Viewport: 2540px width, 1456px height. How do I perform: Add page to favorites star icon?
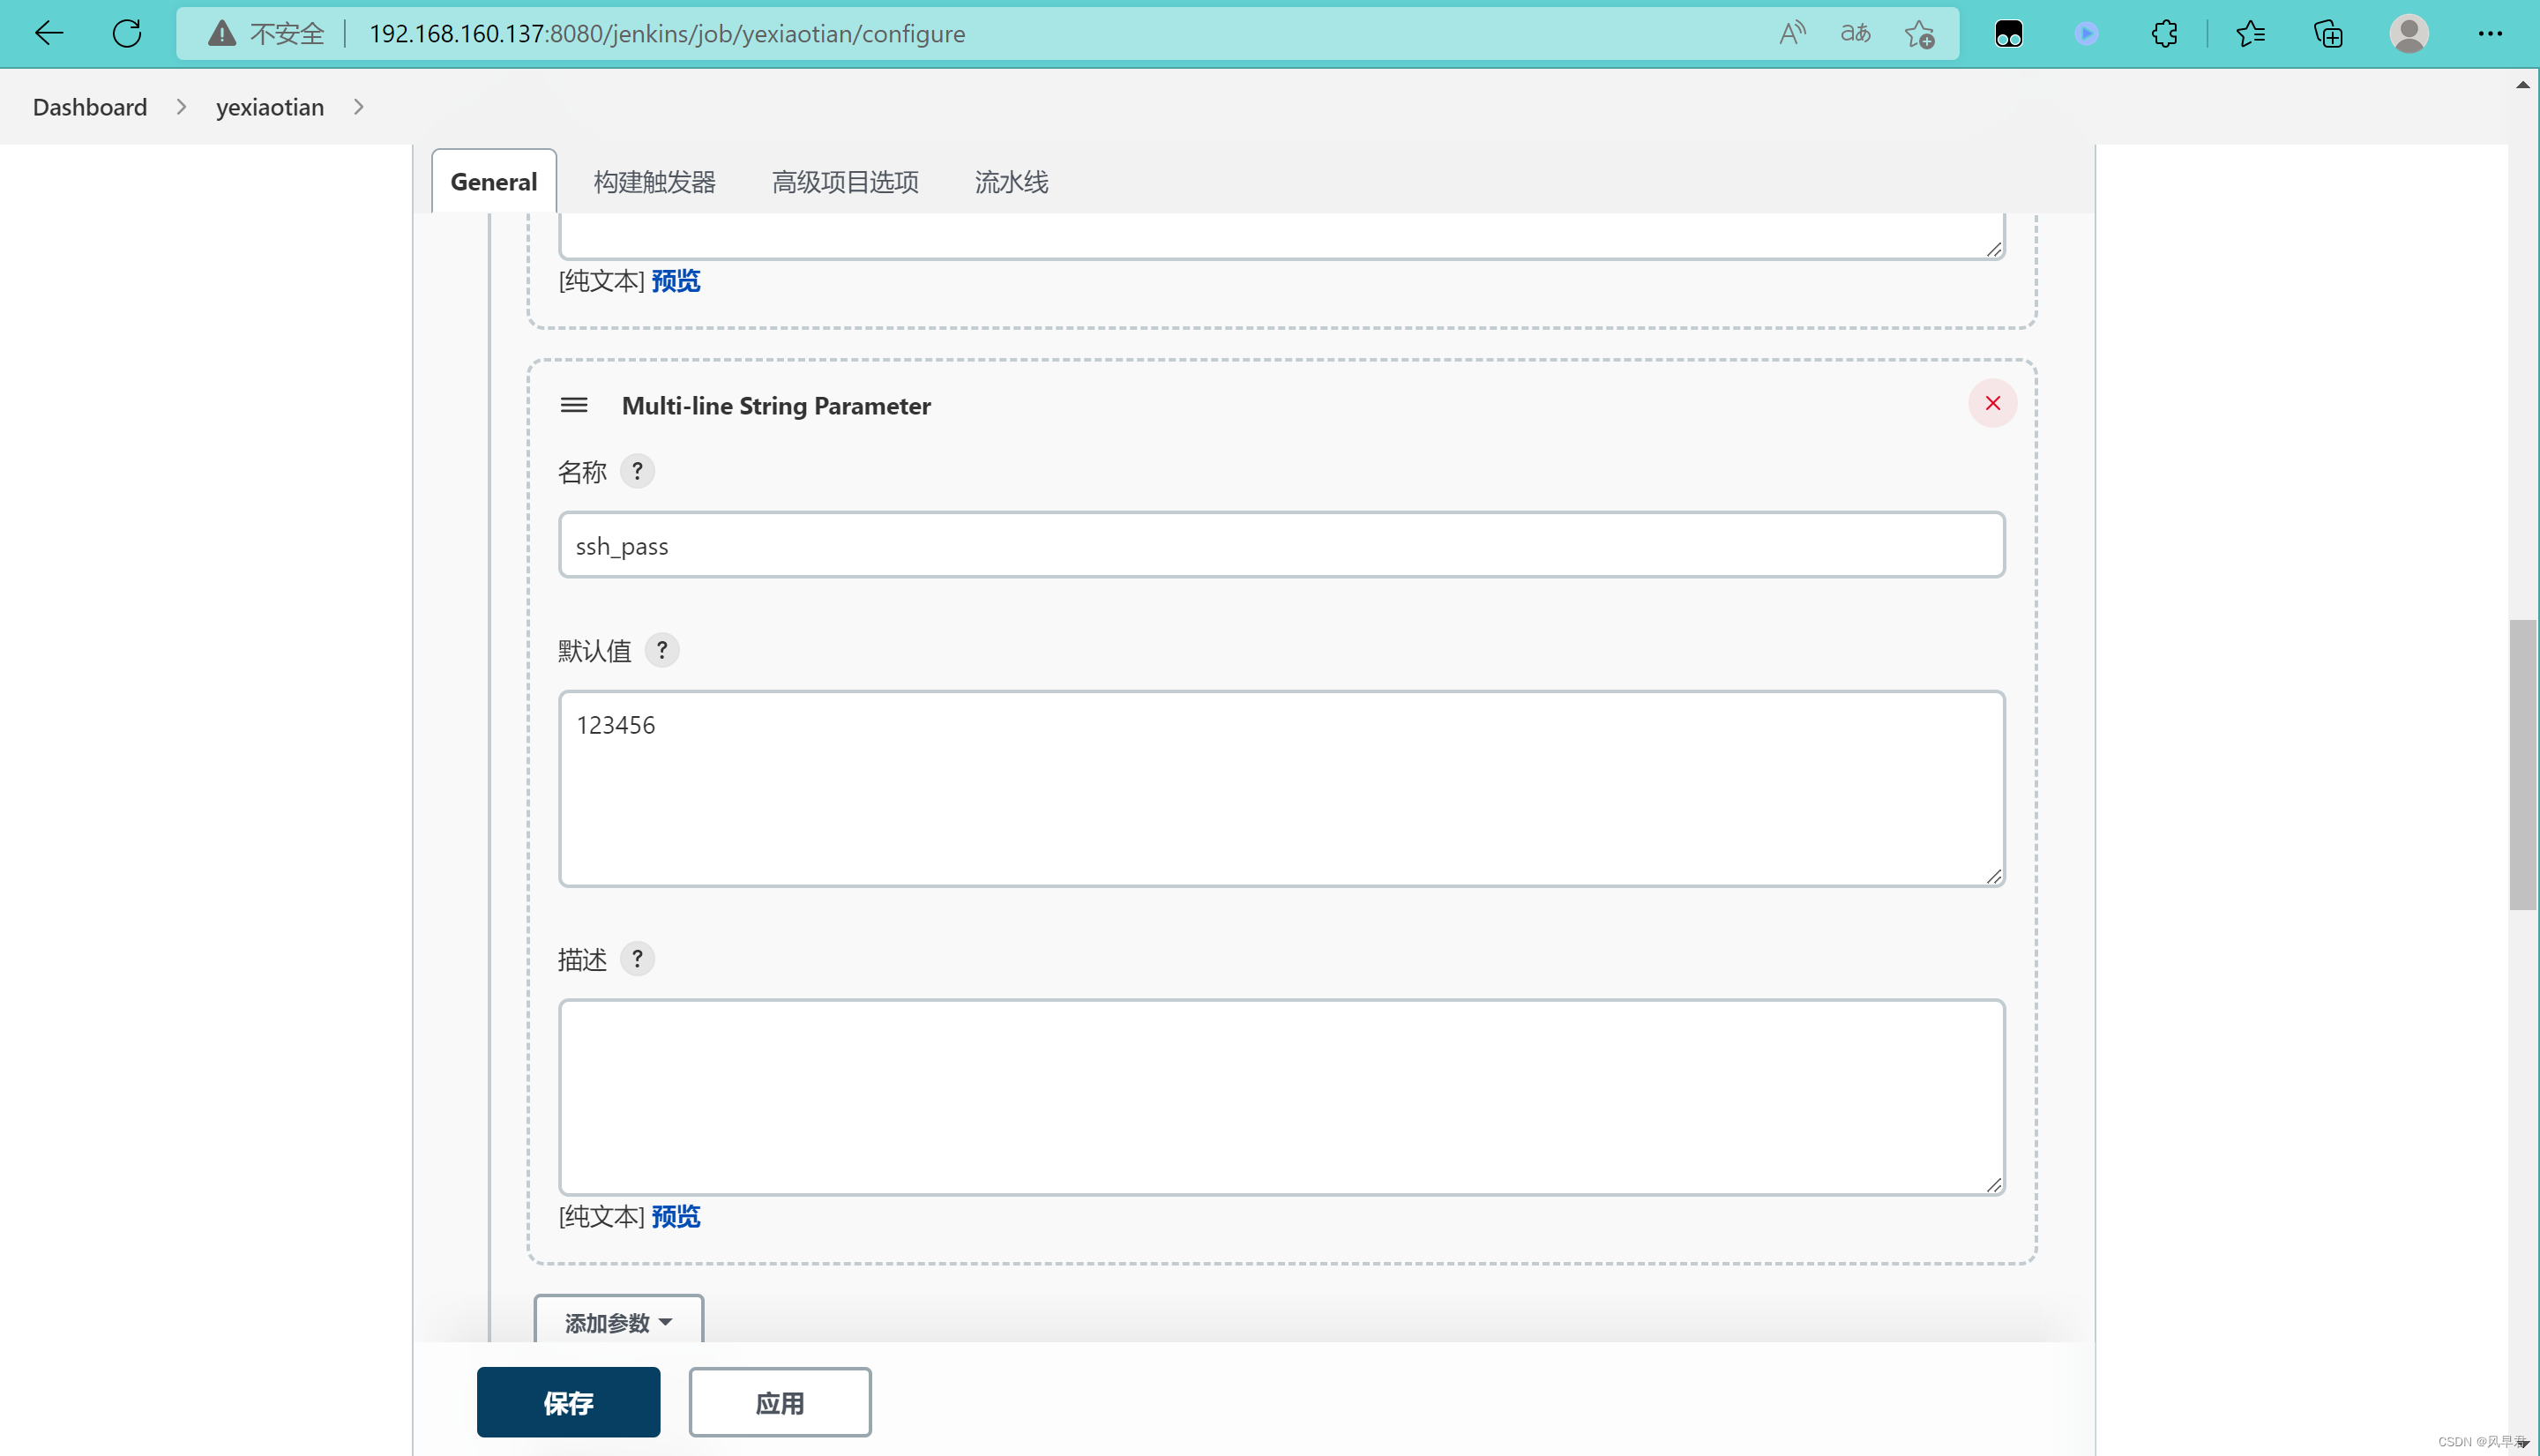(1919, 33)
